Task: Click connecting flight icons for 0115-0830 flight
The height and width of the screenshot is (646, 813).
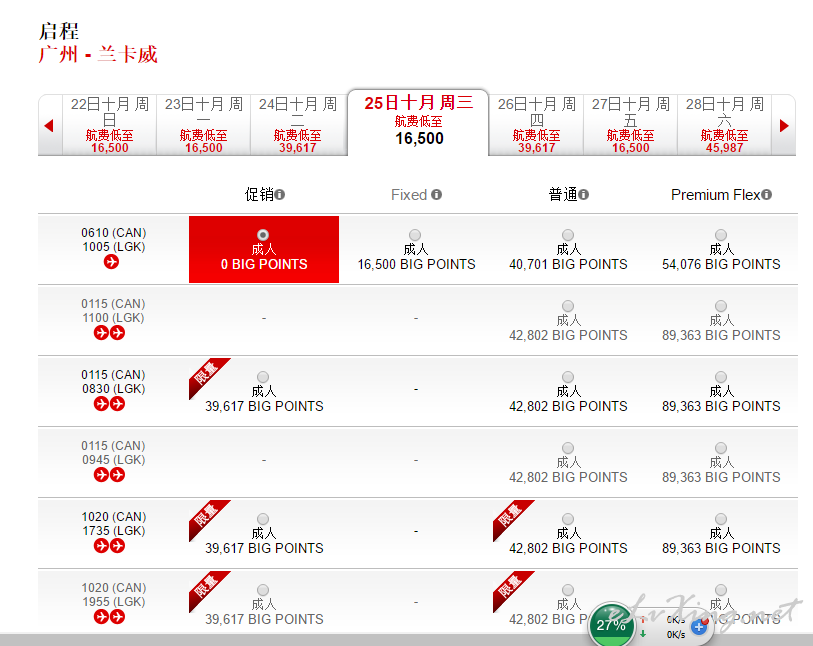Action: pos(109,404)
